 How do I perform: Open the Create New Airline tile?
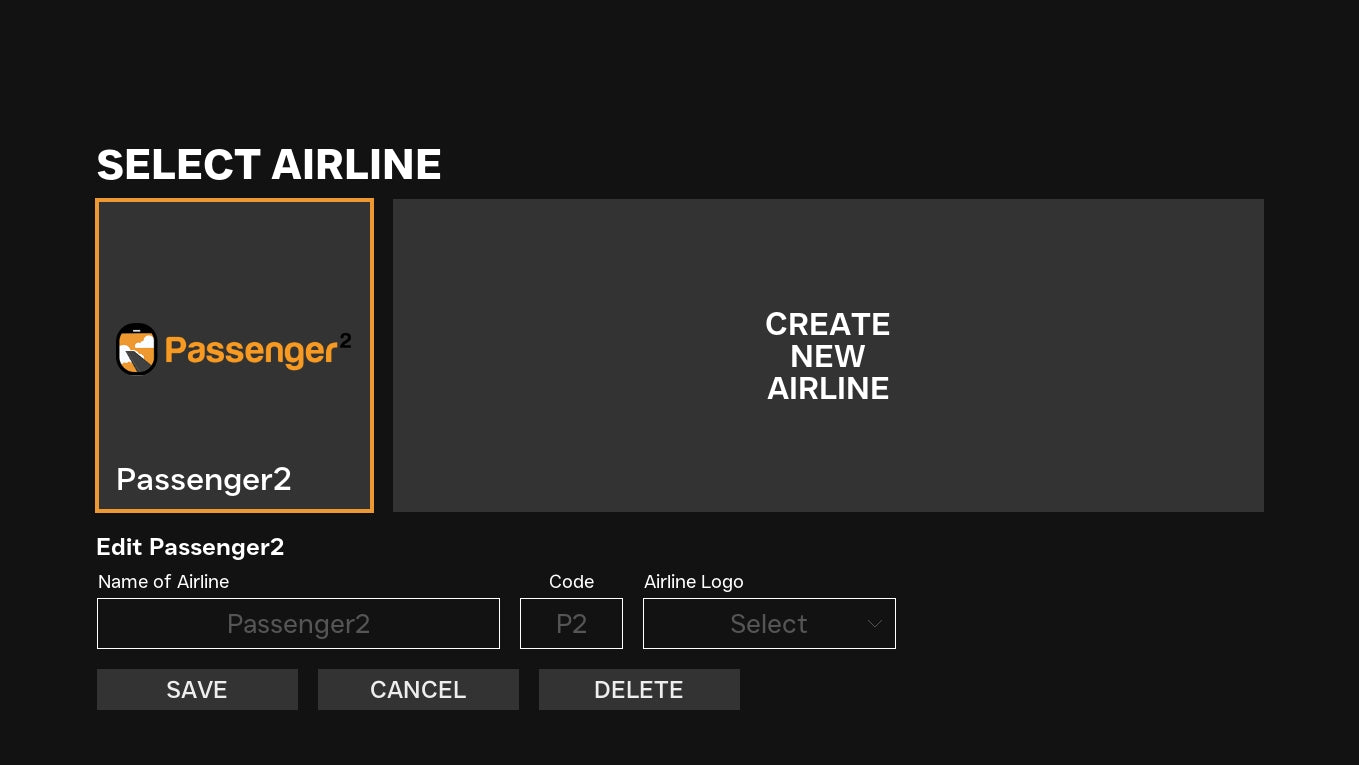point(827,356)
